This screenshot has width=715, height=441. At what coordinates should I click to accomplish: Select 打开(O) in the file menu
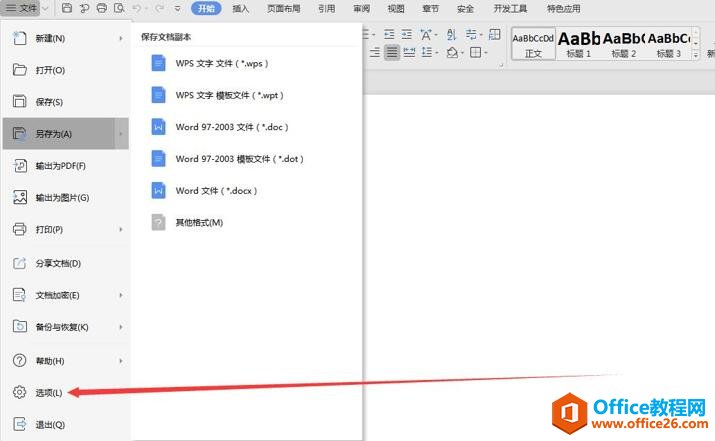(x=66, y=70)
